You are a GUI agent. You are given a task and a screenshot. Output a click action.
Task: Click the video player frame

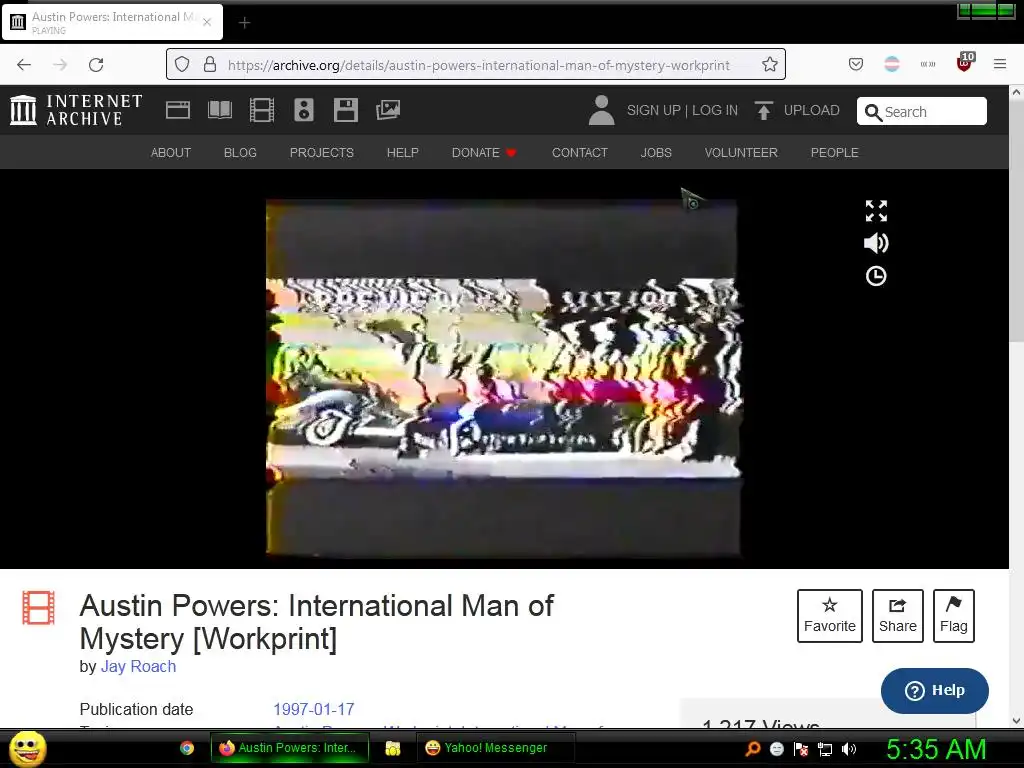coord(503,377)
